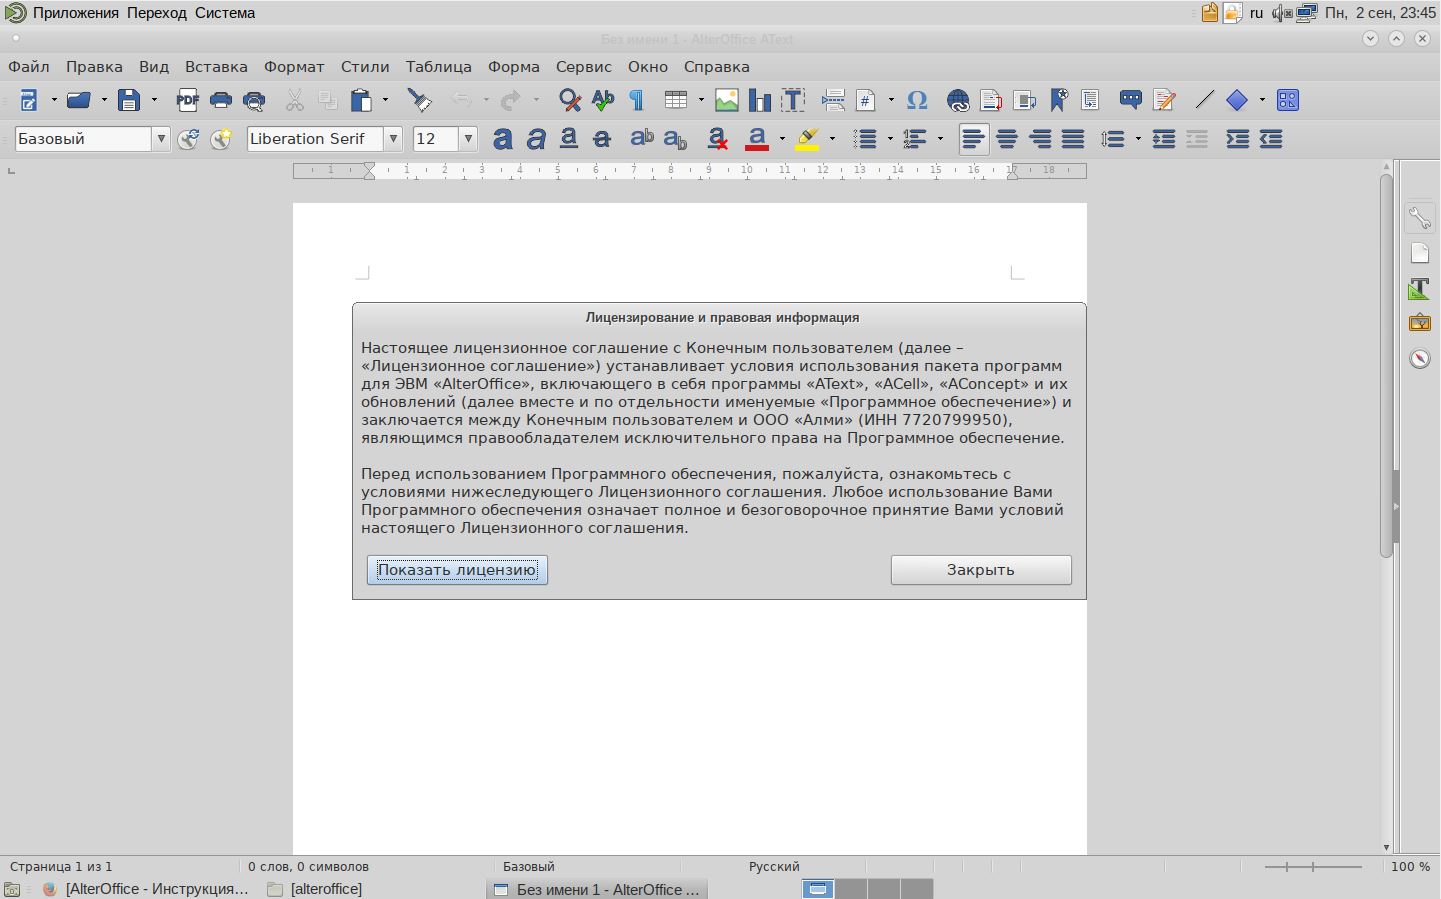
Task: Paste from the clipboard icon
Action: click(361, 100)
